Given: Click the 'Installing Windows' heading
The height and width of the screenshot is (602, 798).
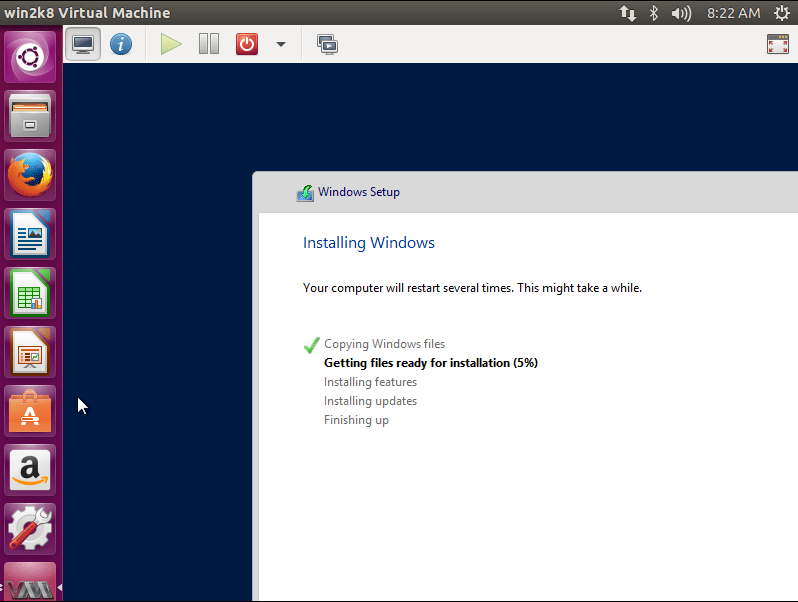Looking at the screenshot, I should pos(368,243).
